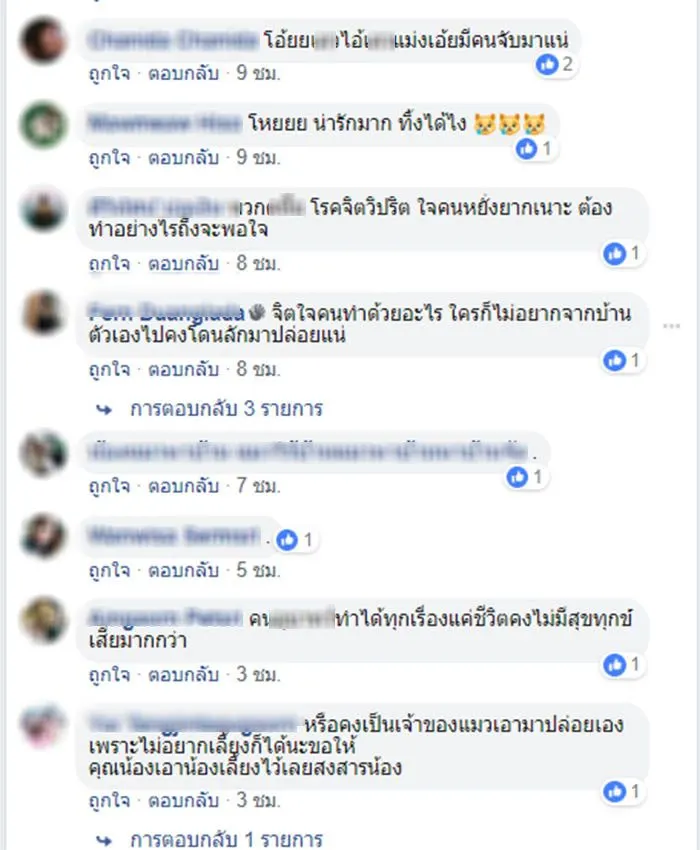Click ถูกใจ under โรคจิตวิปริต comment
The height and width of the screenshot is (850, 700).
110,263
